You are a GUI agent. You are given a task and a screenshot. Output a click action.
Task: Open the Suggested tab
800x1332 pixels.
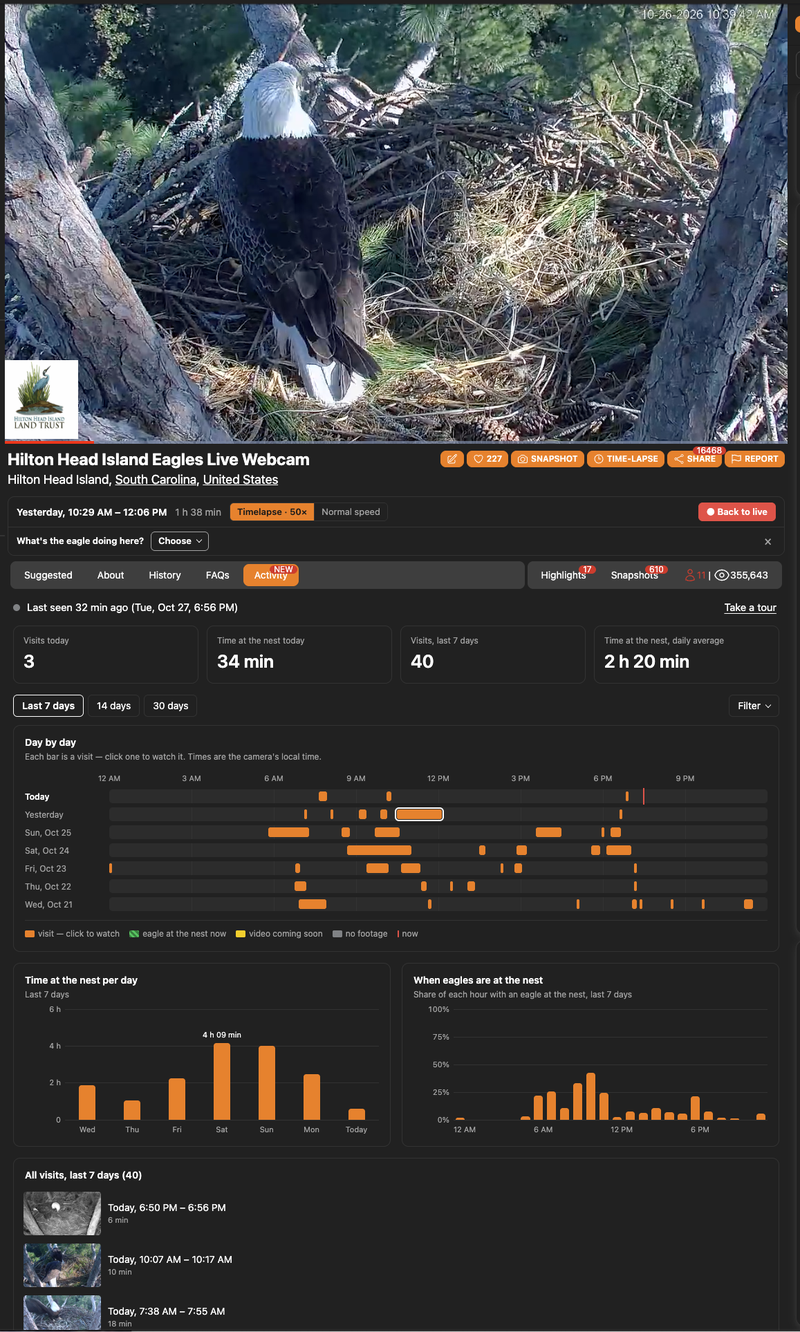coord(48,575)
